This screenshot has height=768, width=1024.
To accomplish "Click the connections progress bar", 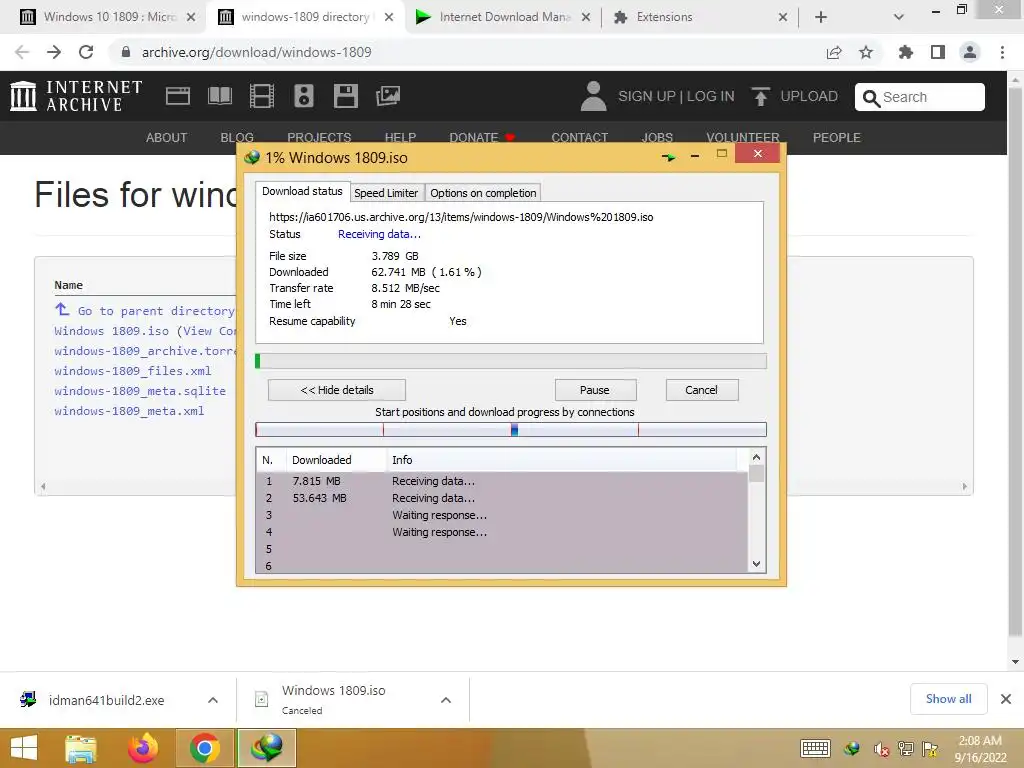I will (x=511, y=430).
